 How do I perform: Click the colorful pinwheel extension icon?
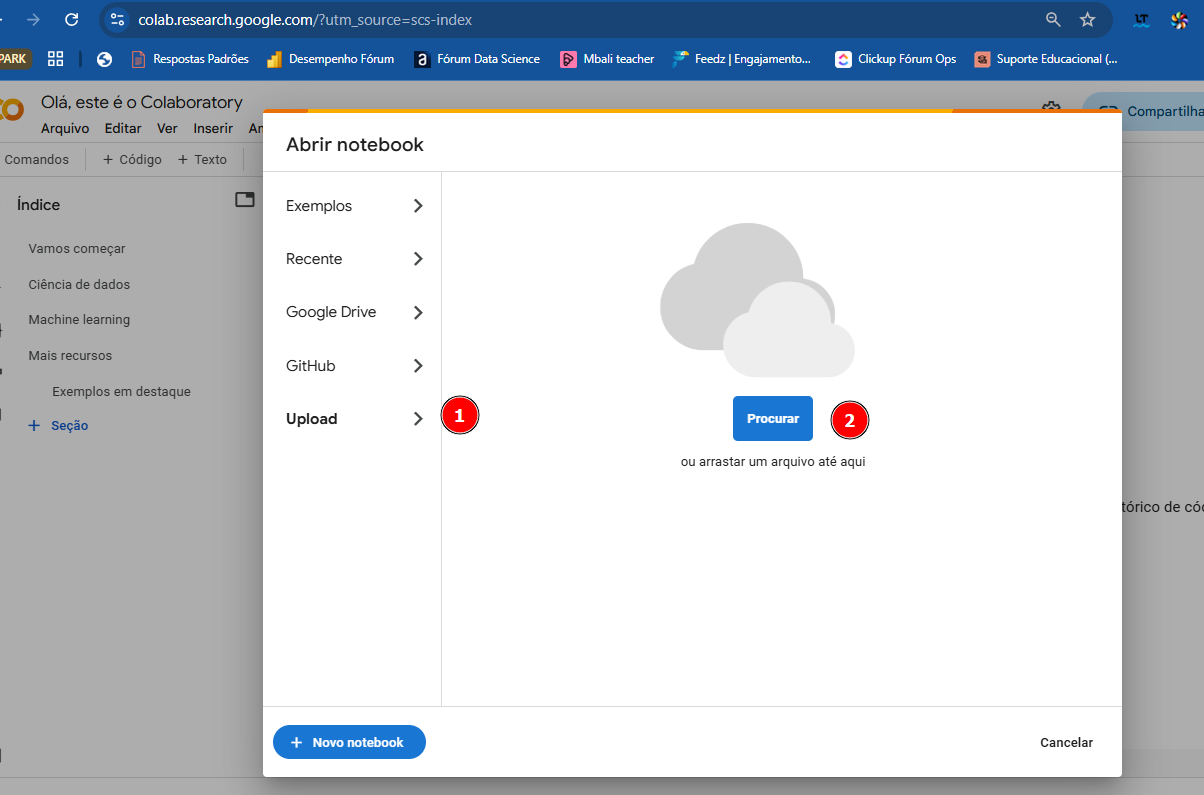pos(1180,19)
